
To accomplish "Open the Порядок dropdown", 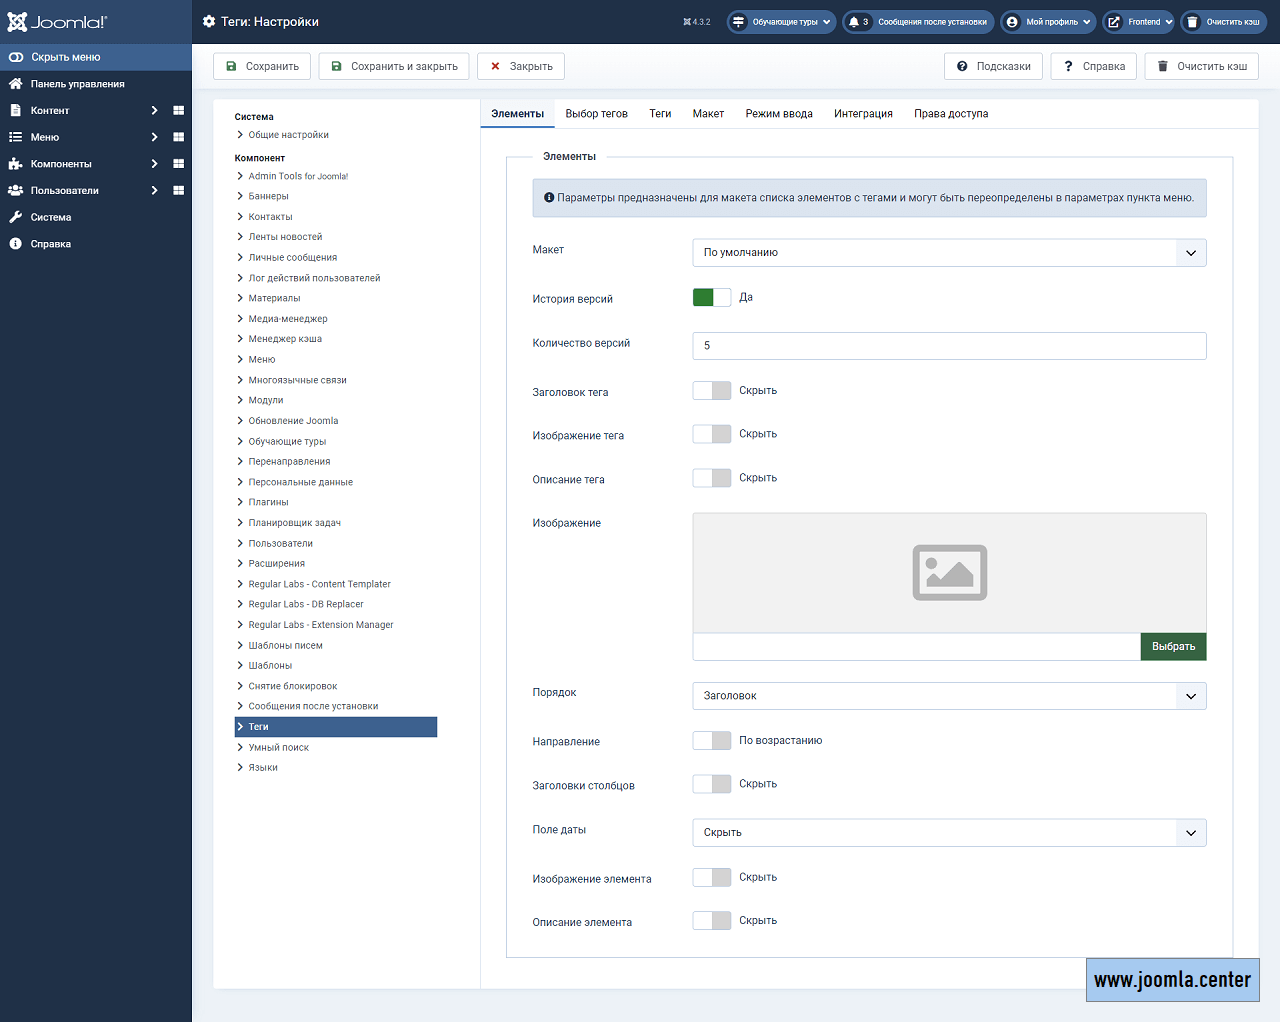I will 948,696.
